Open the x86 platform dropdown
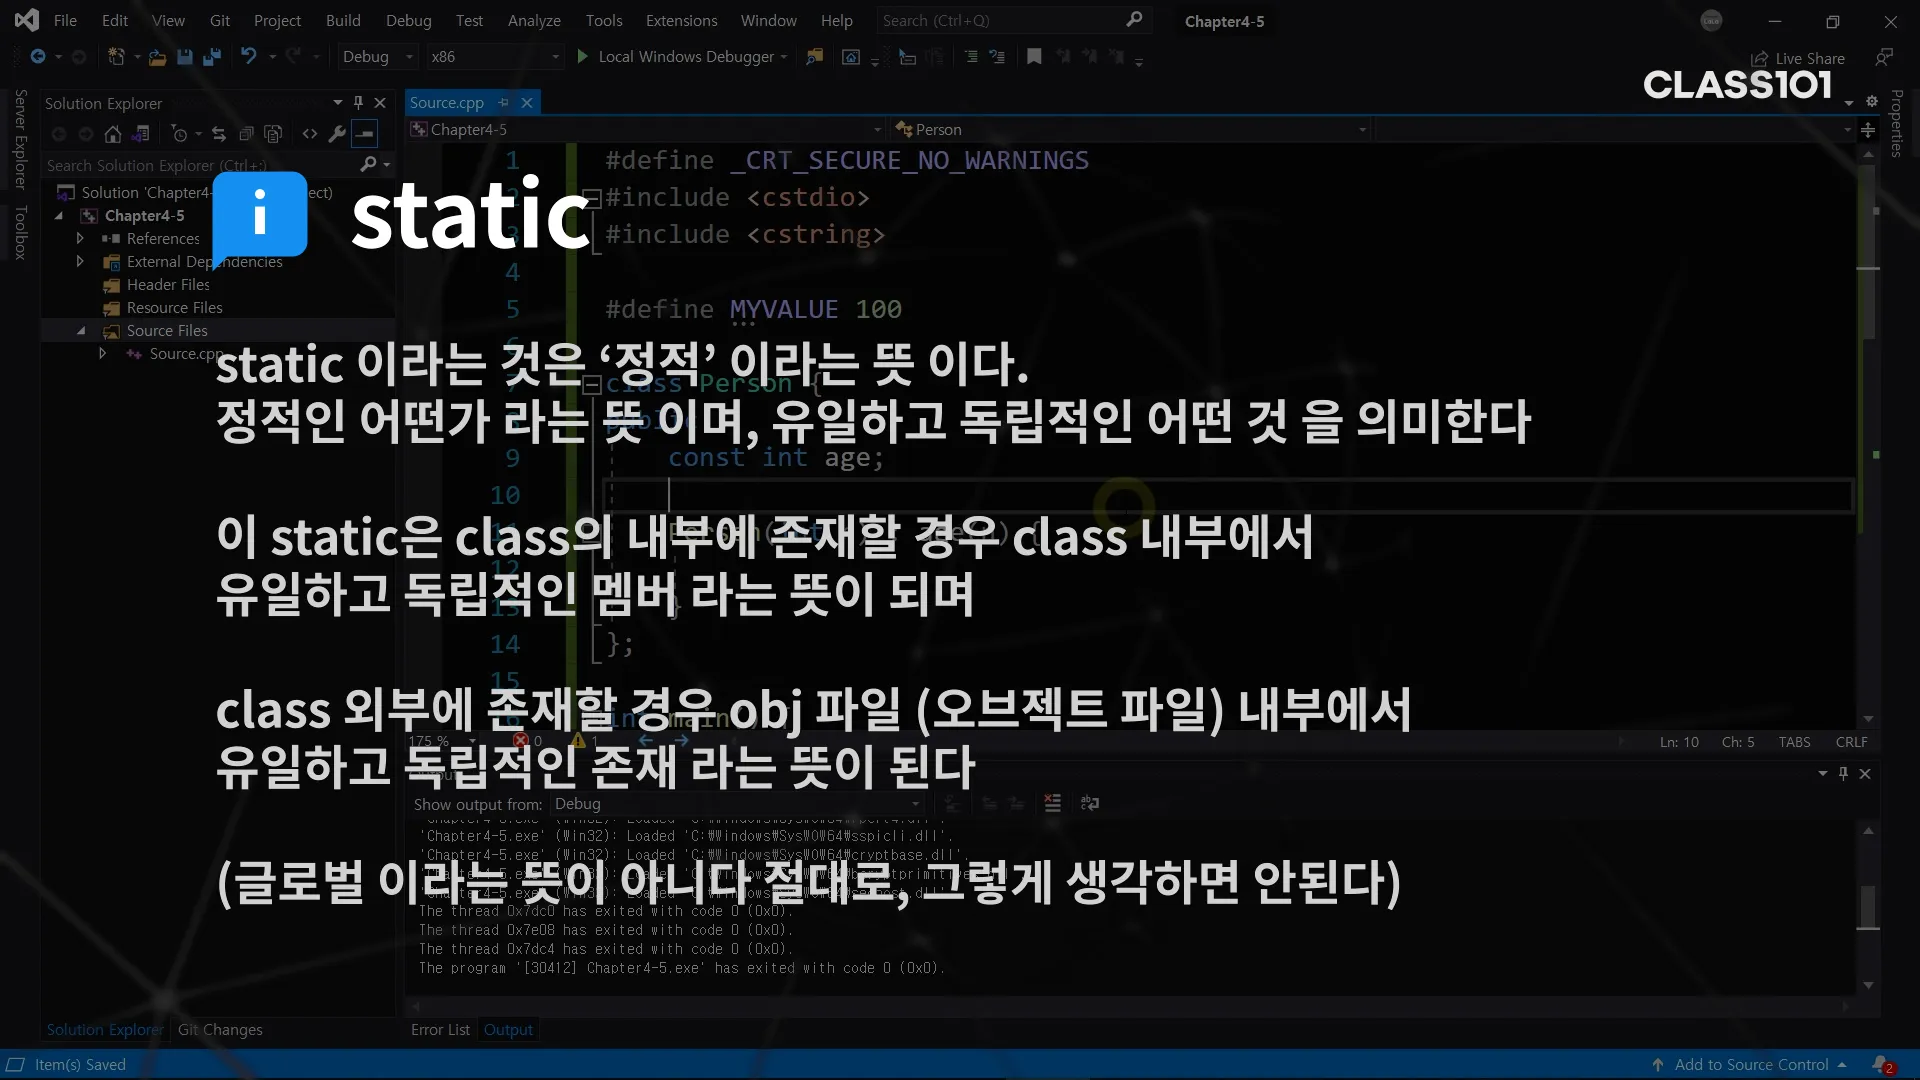The image size is (1920, 1080). pyautogui.click(x=494, y=57)
